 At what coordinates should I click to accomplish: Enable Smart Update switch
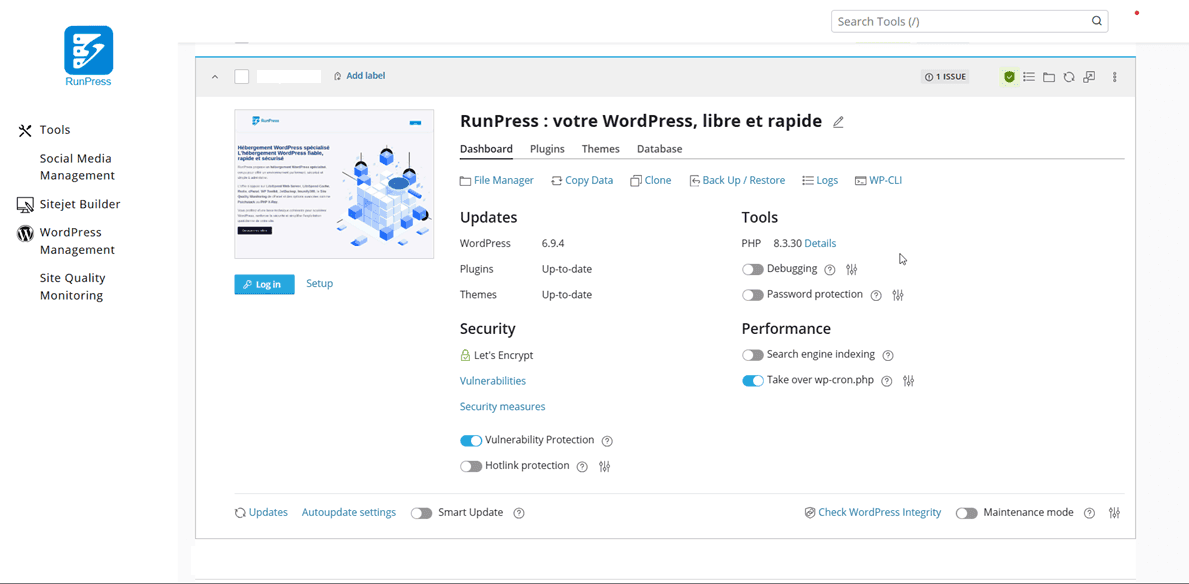tap(422, 513)
